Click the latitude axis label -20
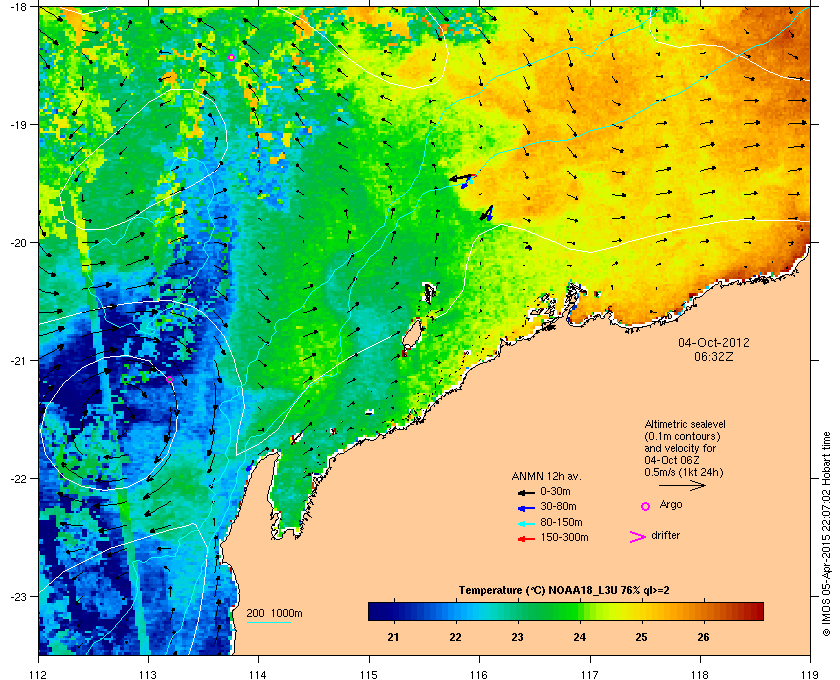 tap(21, 242)
